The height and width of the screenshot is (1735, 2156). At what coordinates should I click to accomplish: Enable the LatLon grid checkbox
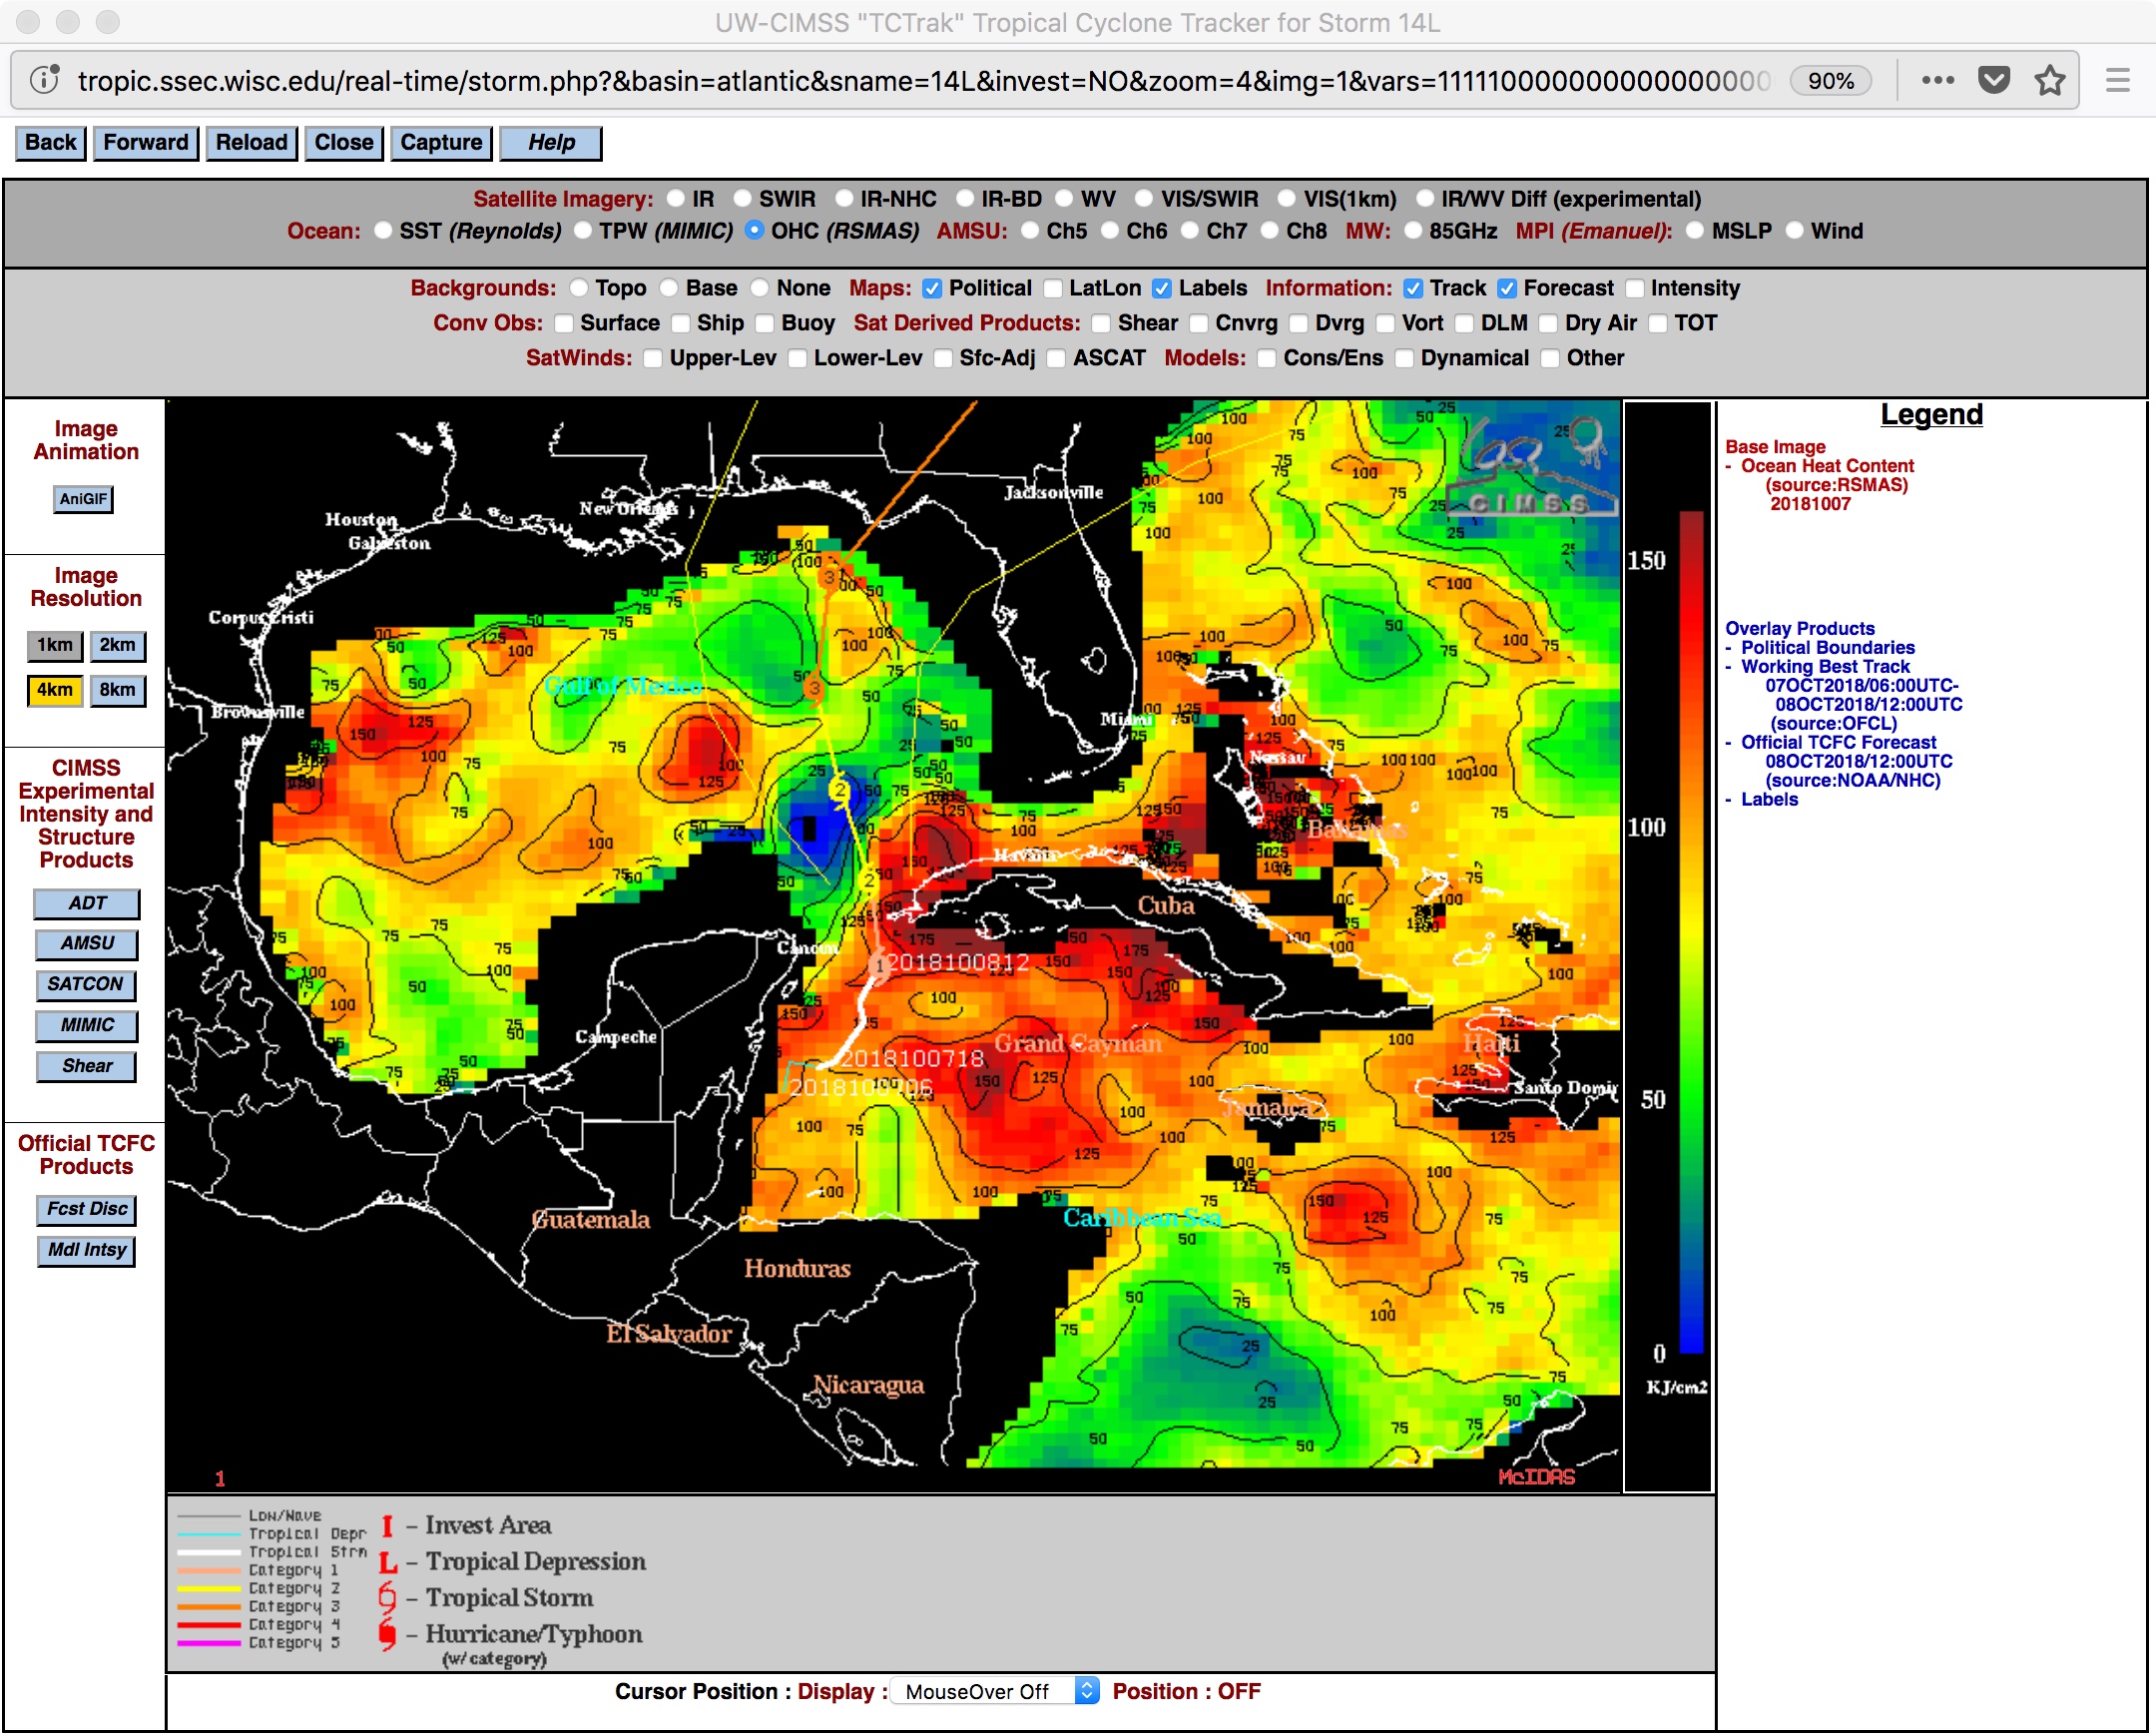[x=1053, y=288]
